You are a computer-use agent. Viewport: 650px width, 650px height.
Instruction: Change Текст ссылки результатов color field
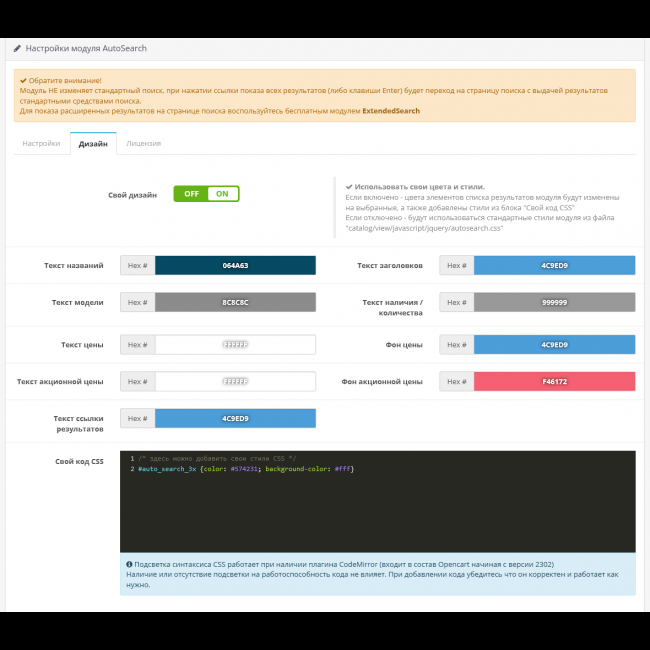pos(235,418)
